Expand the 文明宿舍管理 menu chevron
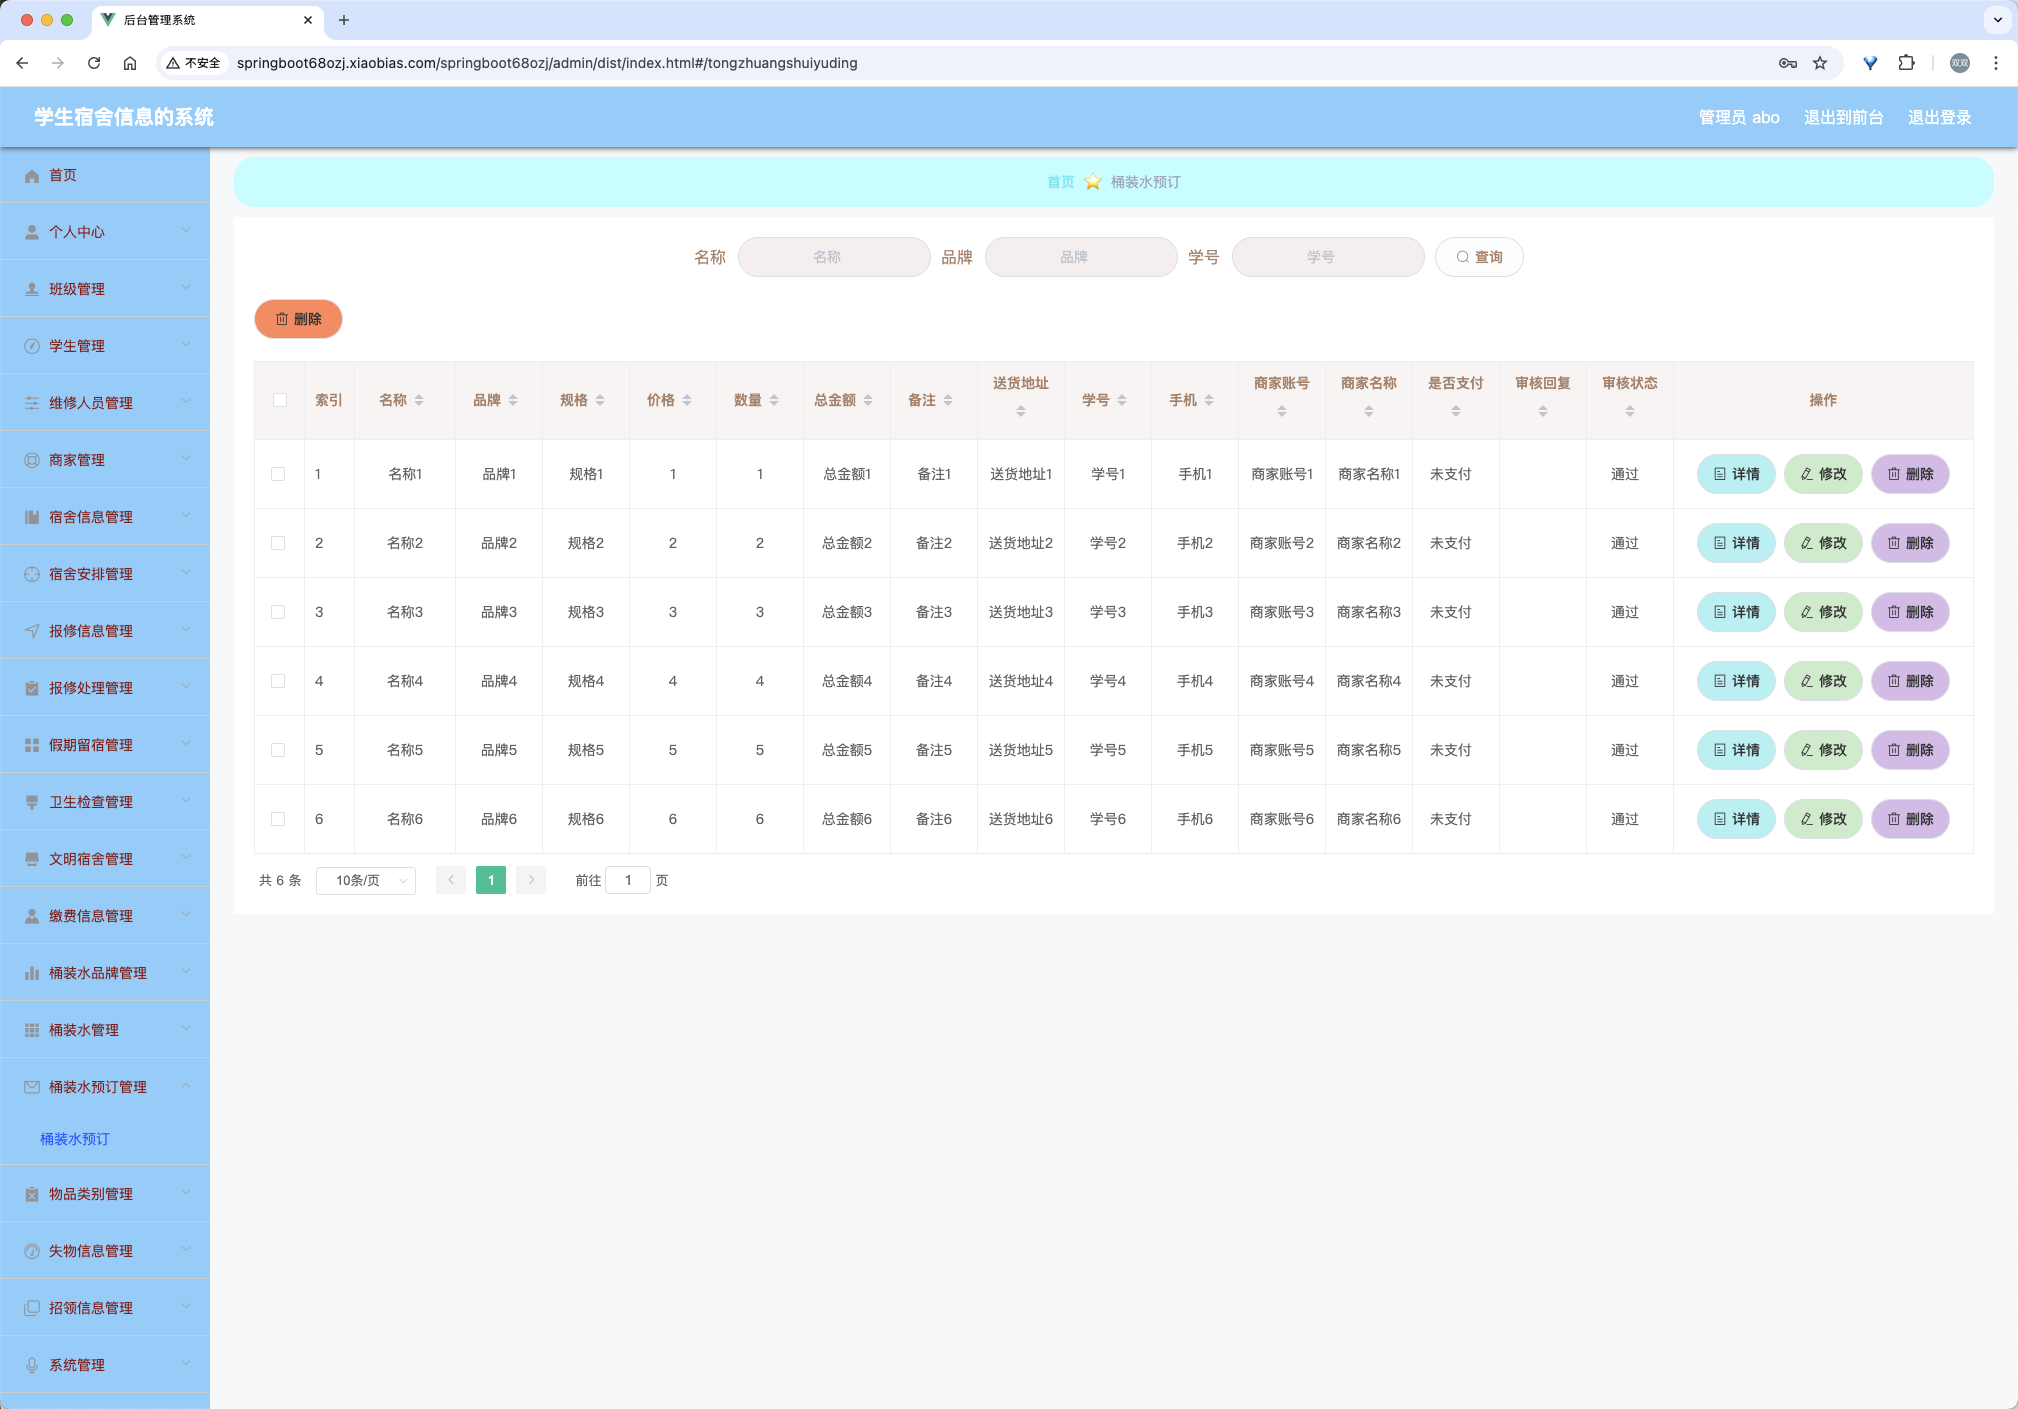The image size is (2018, 1409). 186,858
